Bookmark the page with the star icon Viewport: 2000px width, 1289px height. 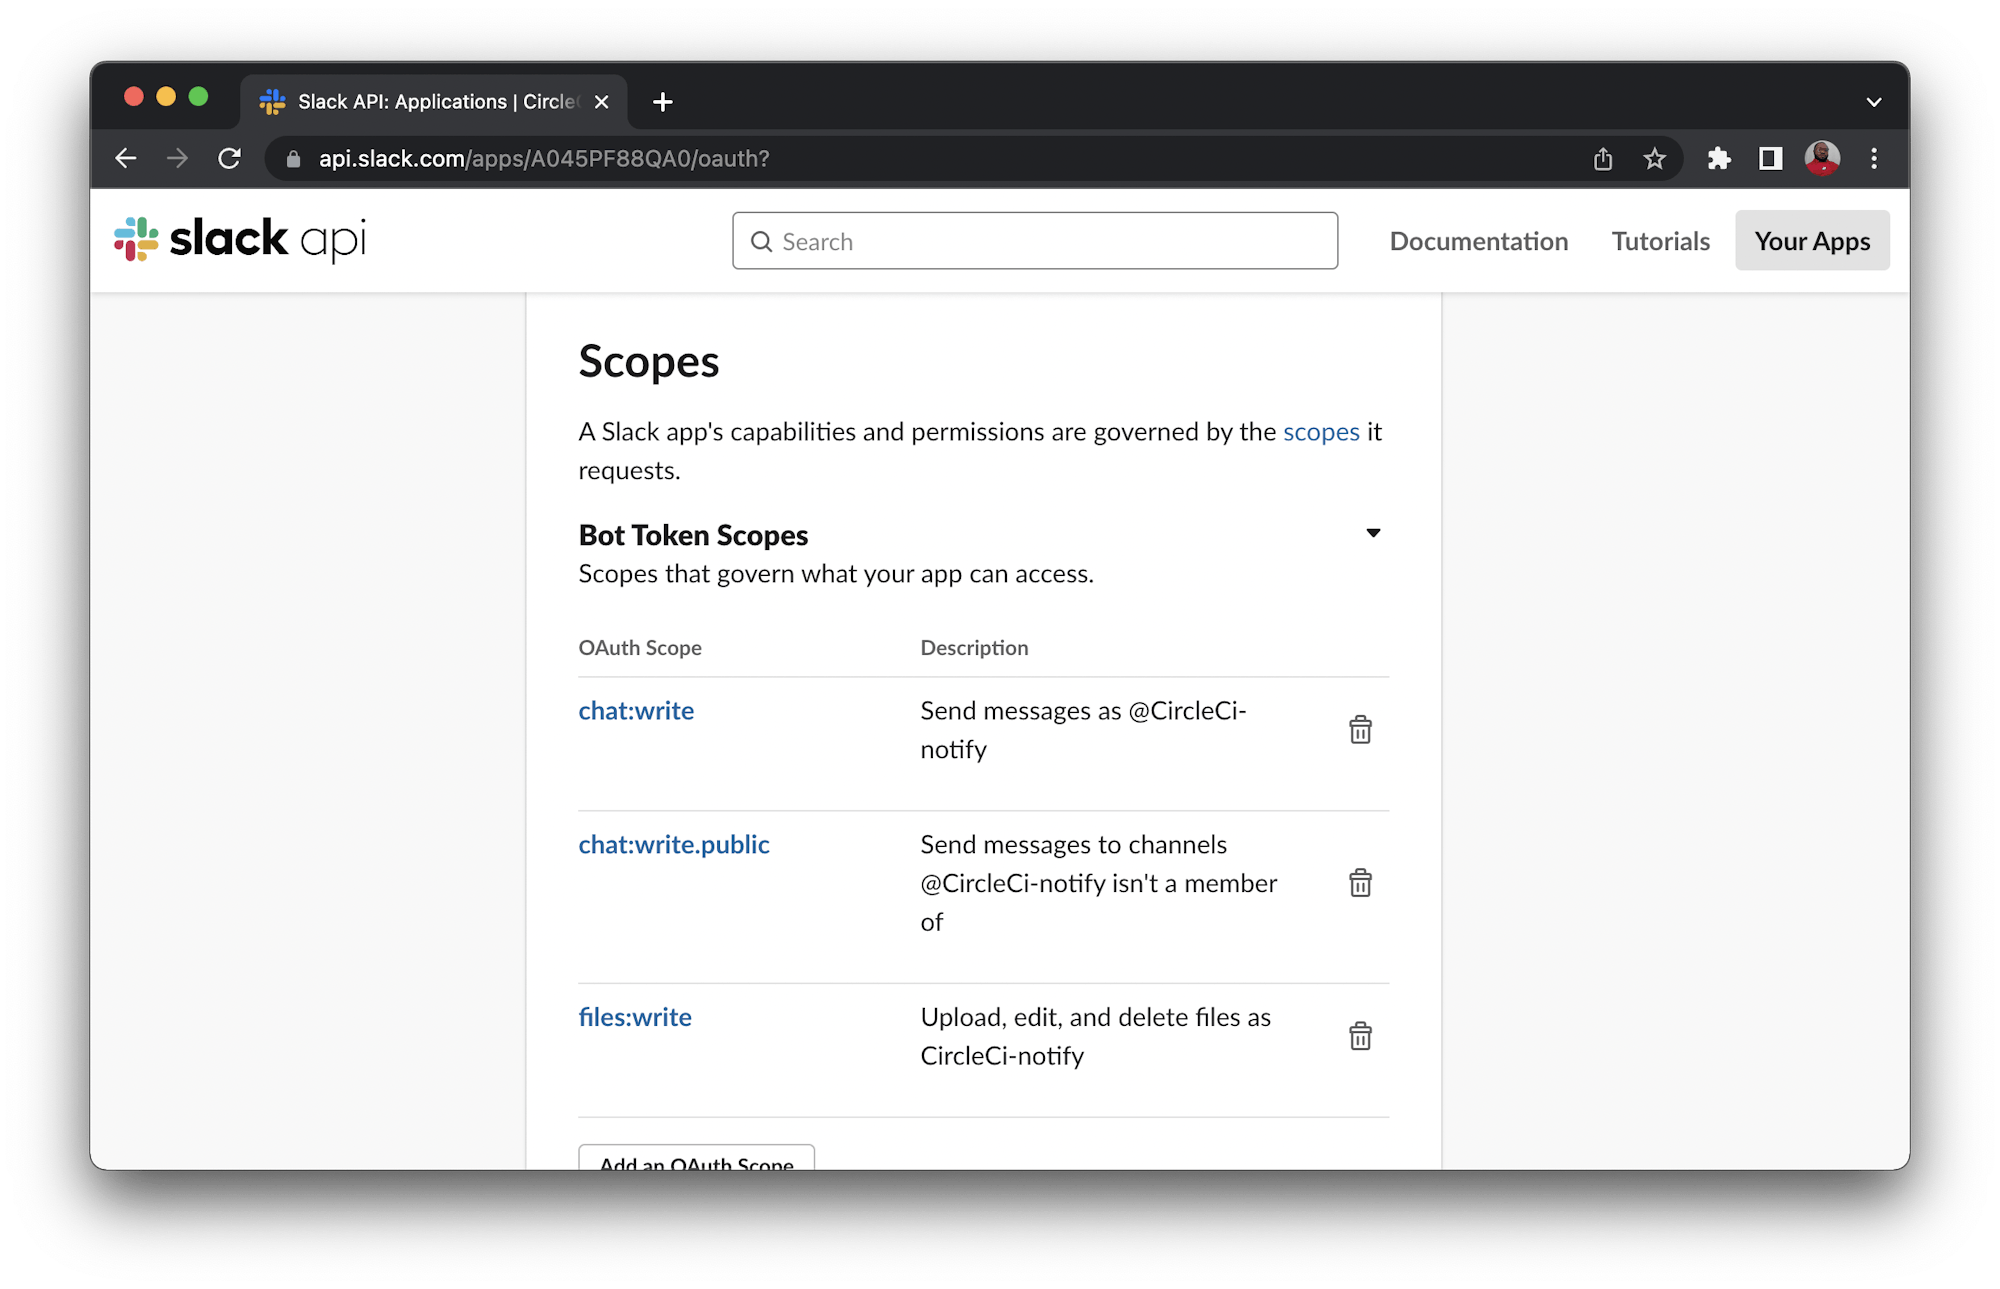(1655, 158)
